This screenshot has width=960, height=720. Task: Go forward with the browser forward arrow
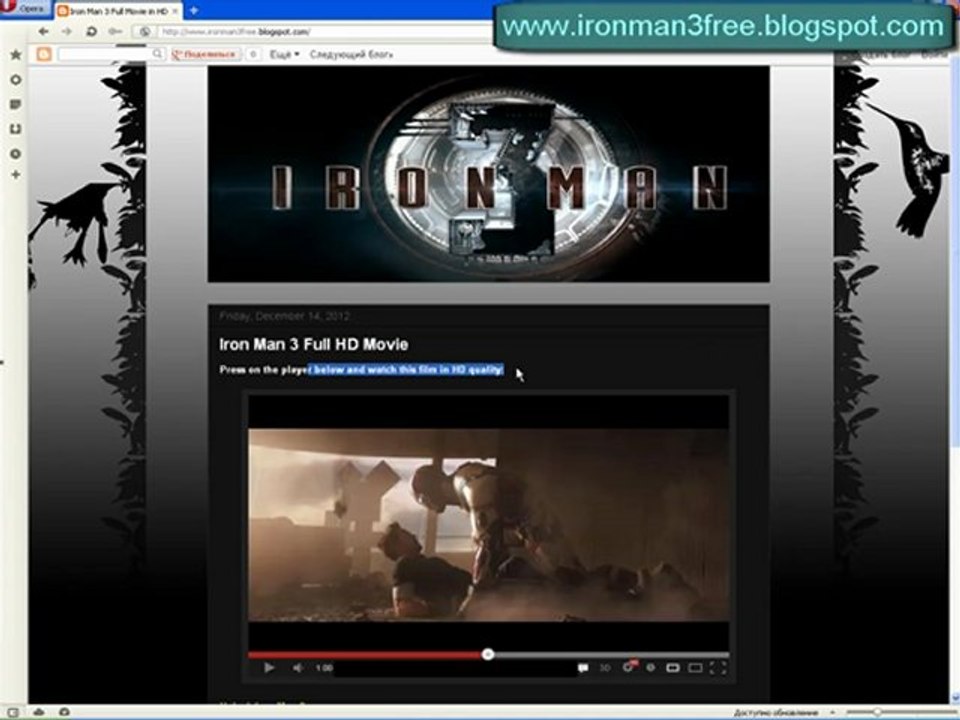67,31
